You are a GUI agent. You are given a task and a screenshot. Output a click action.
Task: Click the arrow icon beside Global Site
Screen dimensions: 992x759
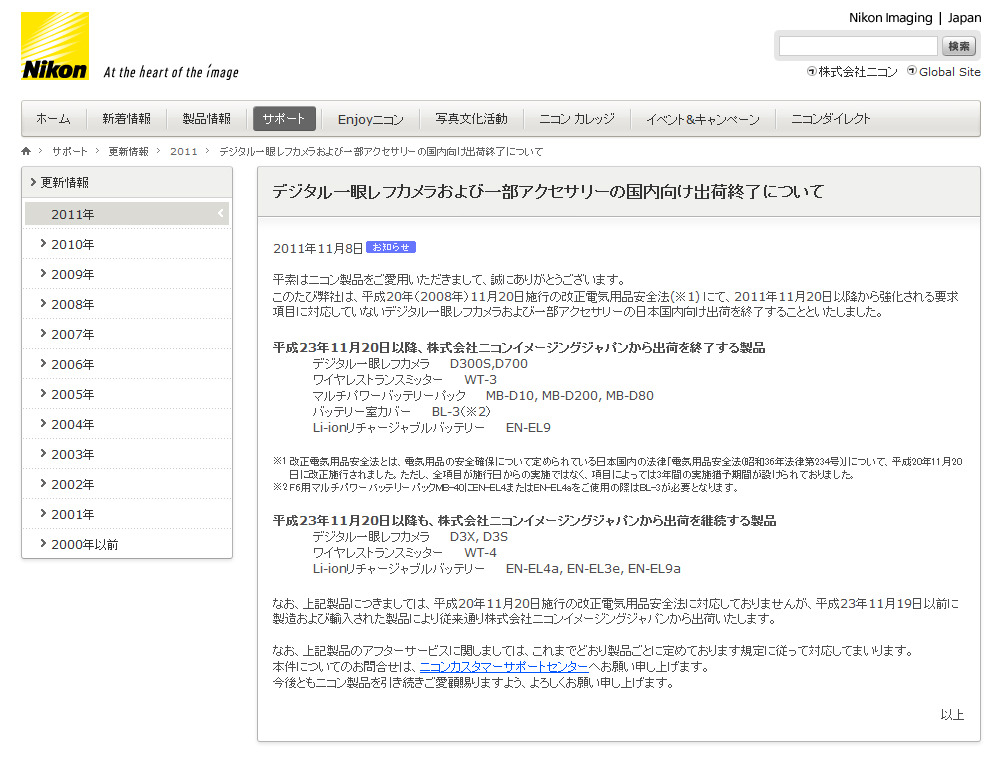click(912, 71)
